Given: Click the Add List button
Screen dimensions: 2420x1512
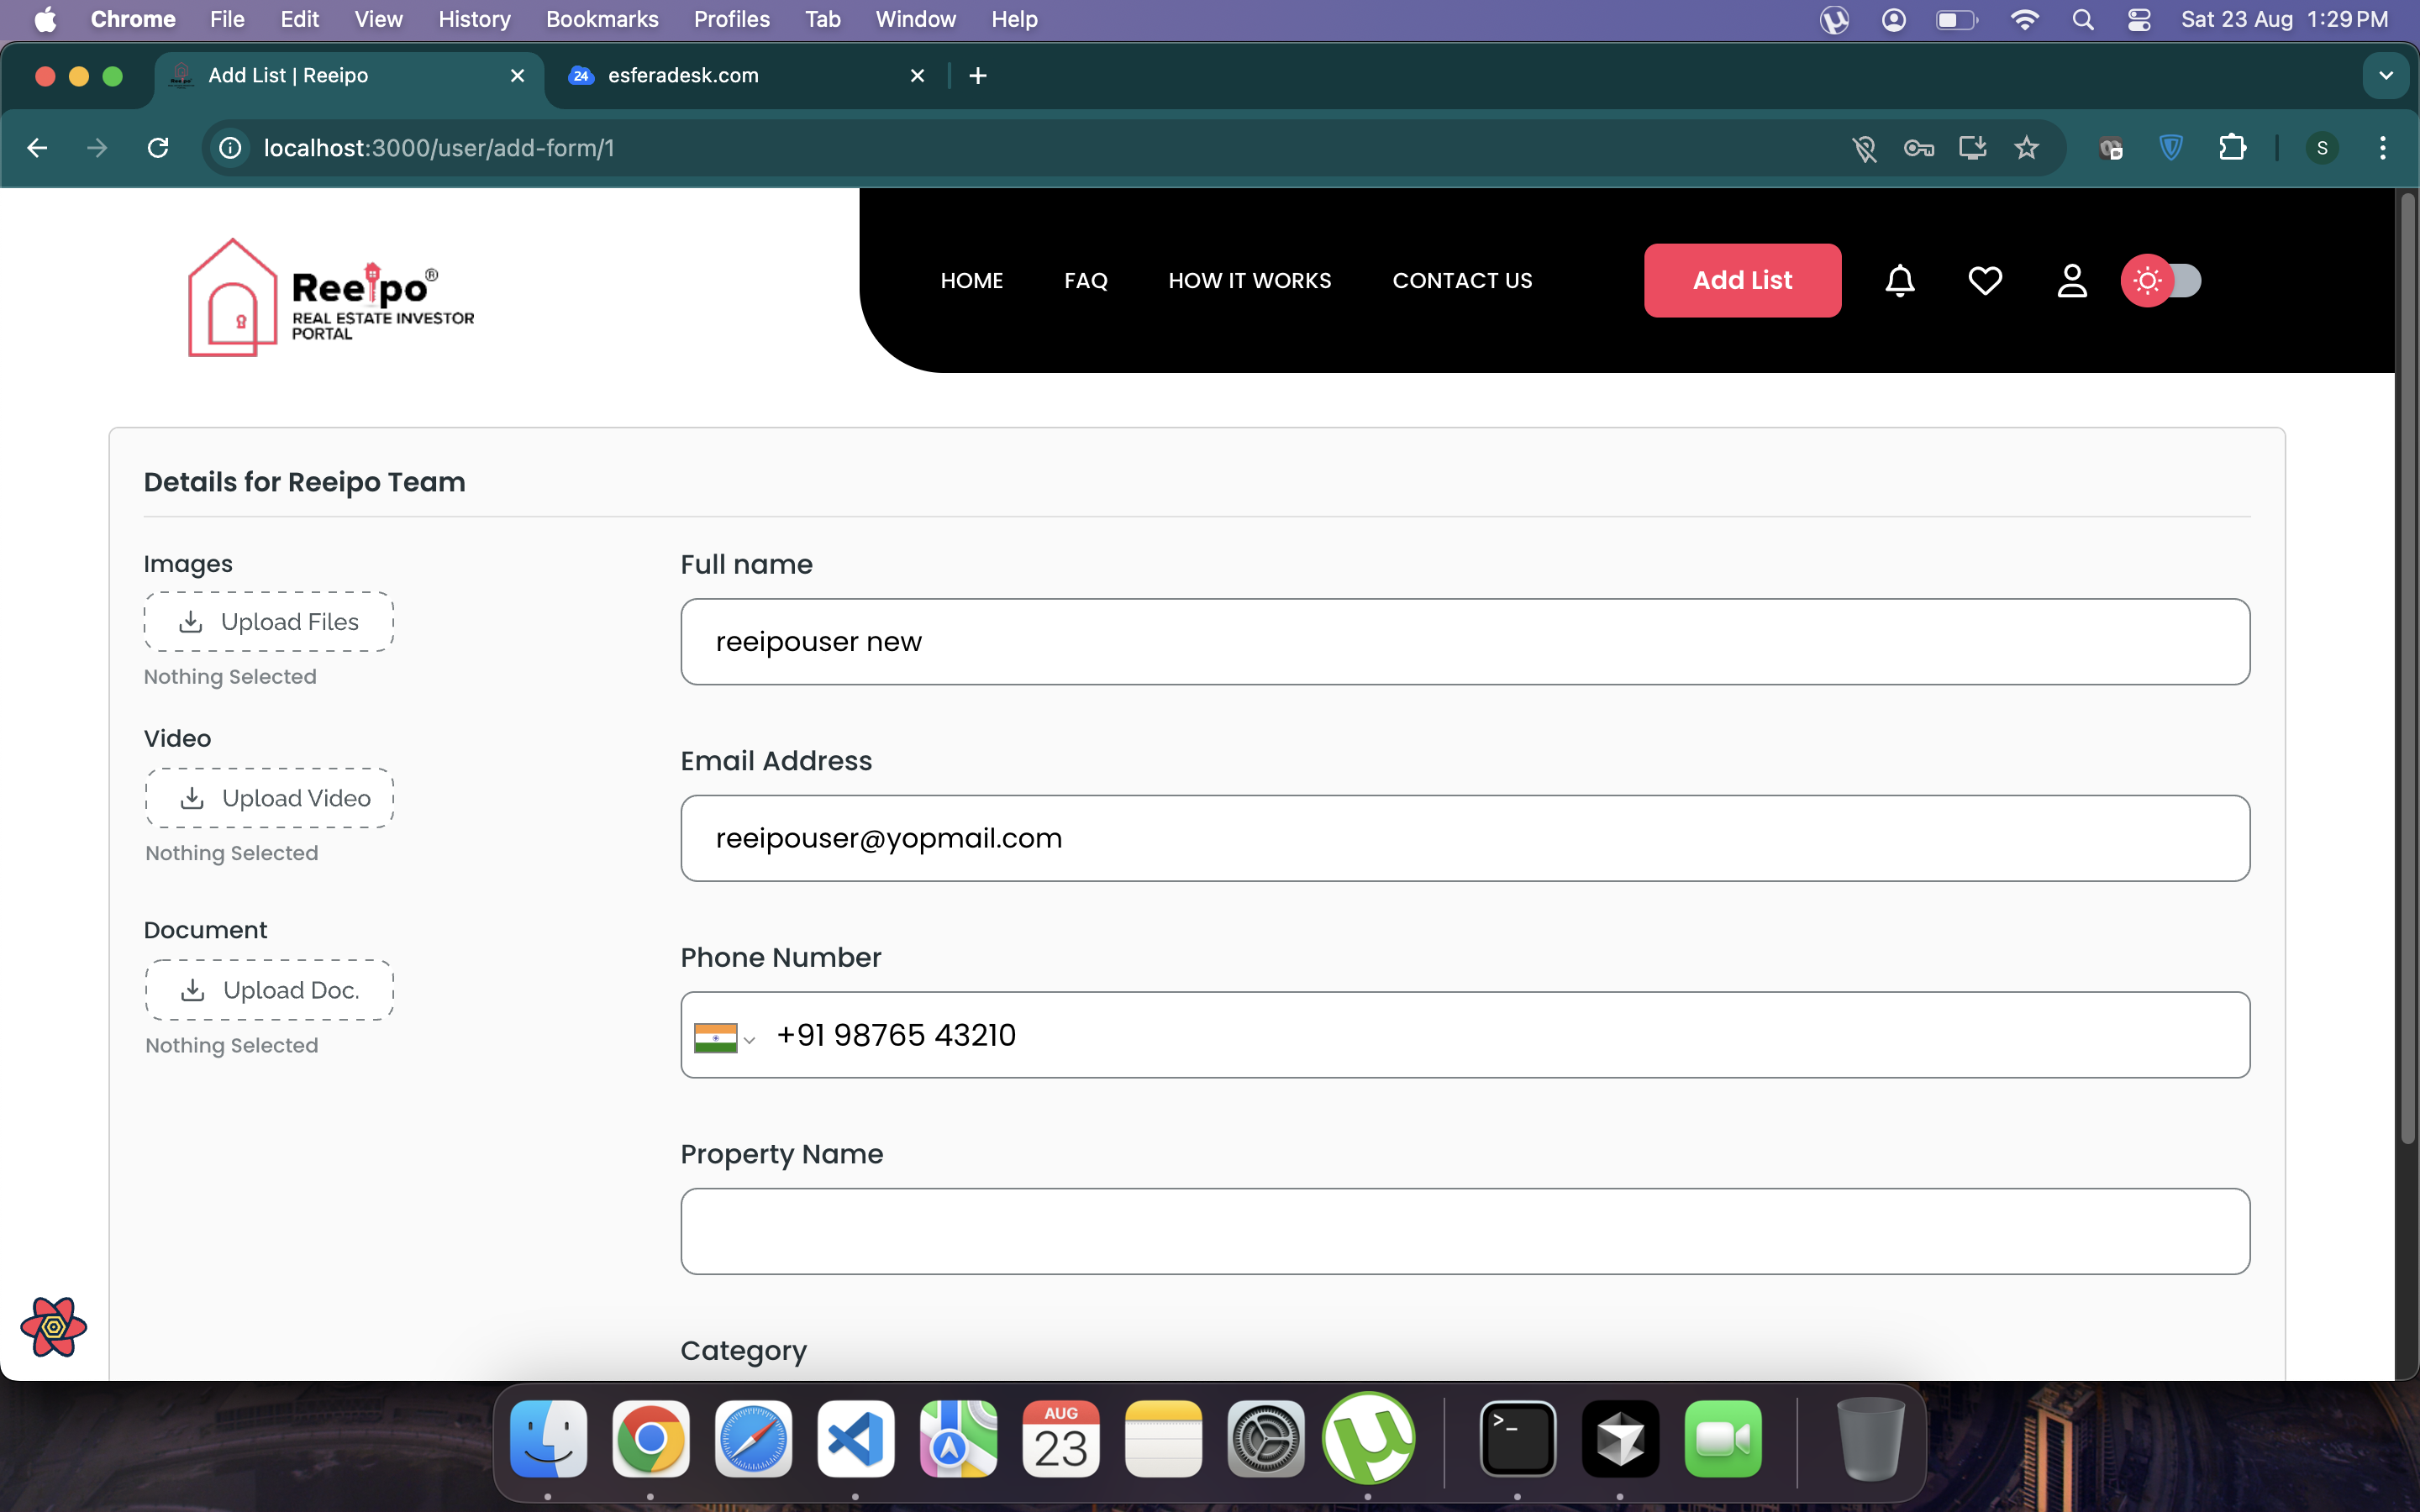Looking at the screenshot, I should [1742, 281].
